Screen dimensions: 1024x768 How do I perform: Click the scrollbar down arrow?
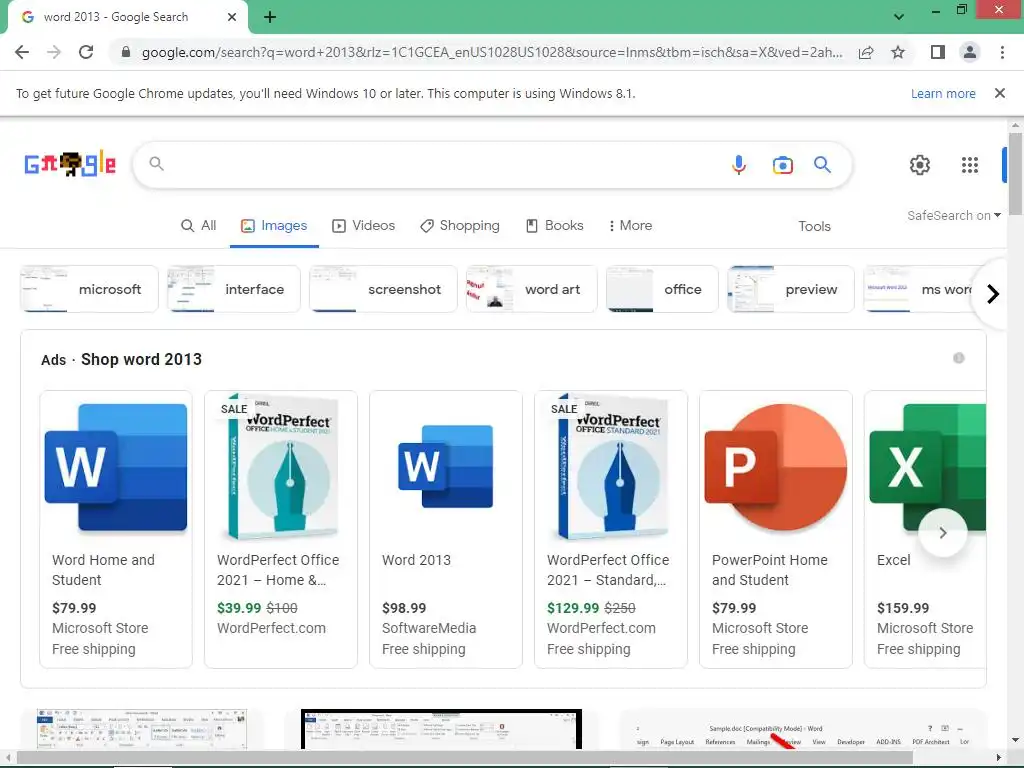point(1015,740)
